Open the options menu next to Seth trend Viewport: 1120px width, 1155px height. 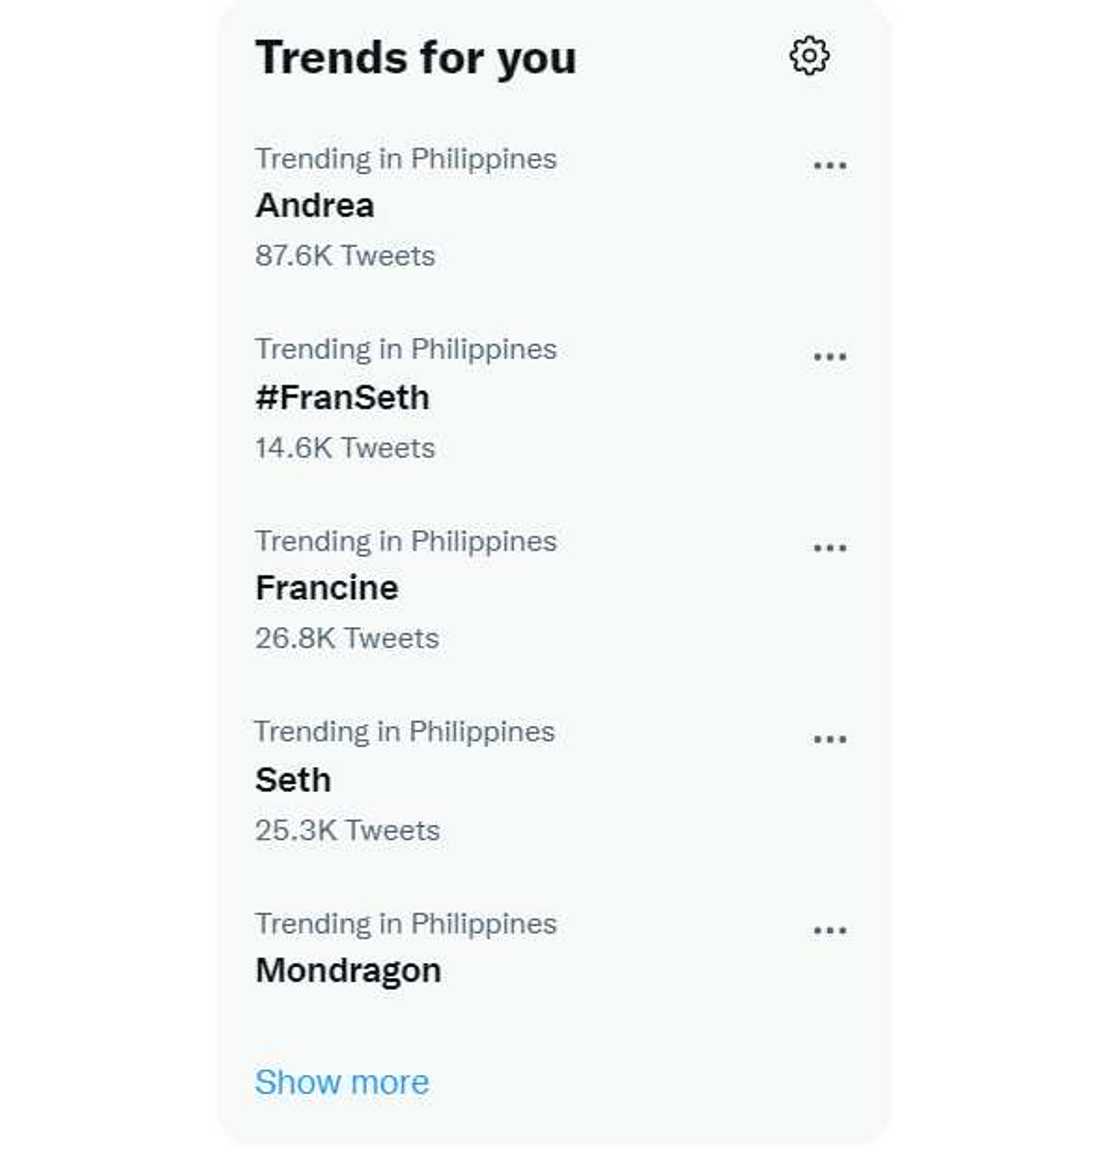(x=831, y=738)
